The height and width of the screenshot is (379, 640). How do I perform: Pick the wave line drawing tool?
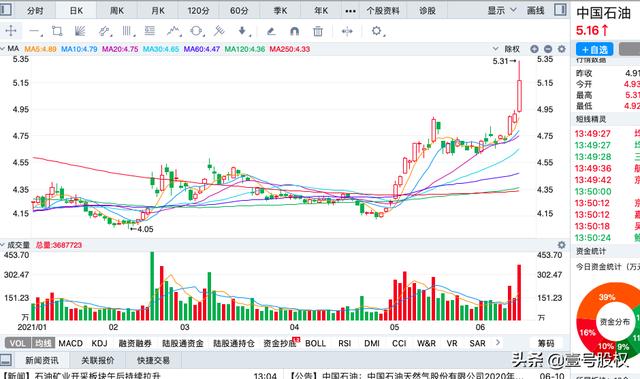click(174, 31)
